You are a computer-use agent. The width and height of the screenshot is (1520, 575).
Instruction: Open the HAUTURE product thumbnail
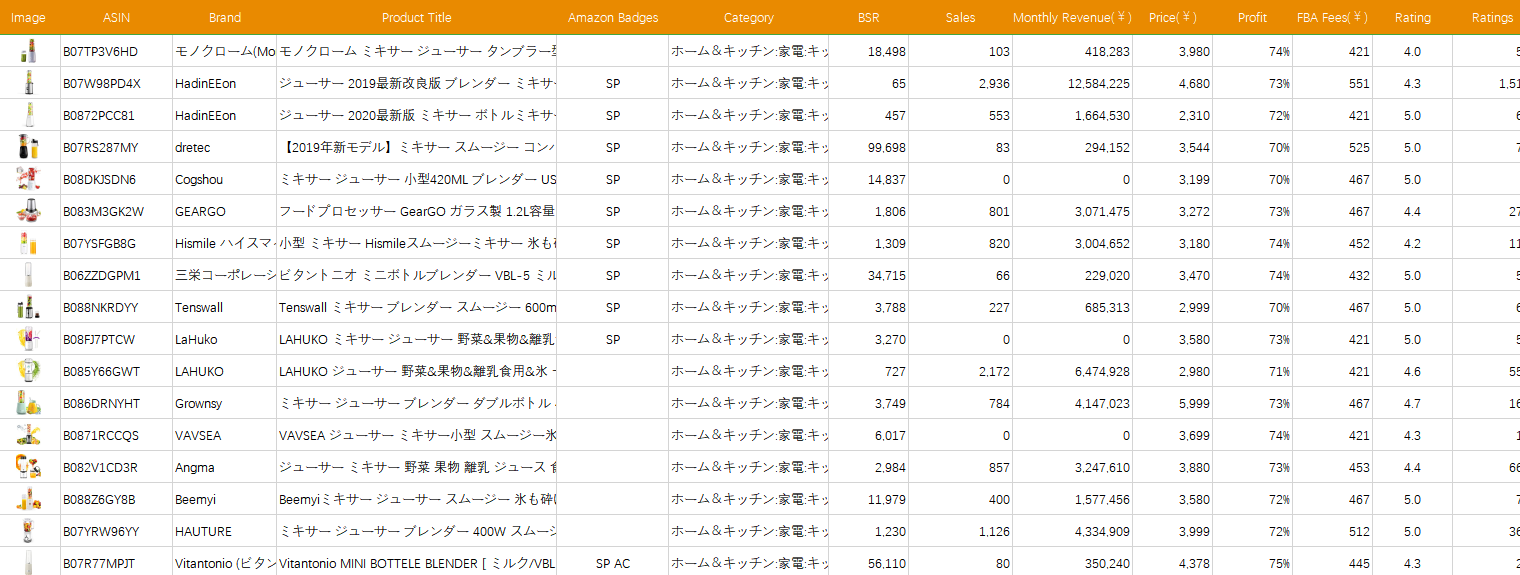pos(27,531)
